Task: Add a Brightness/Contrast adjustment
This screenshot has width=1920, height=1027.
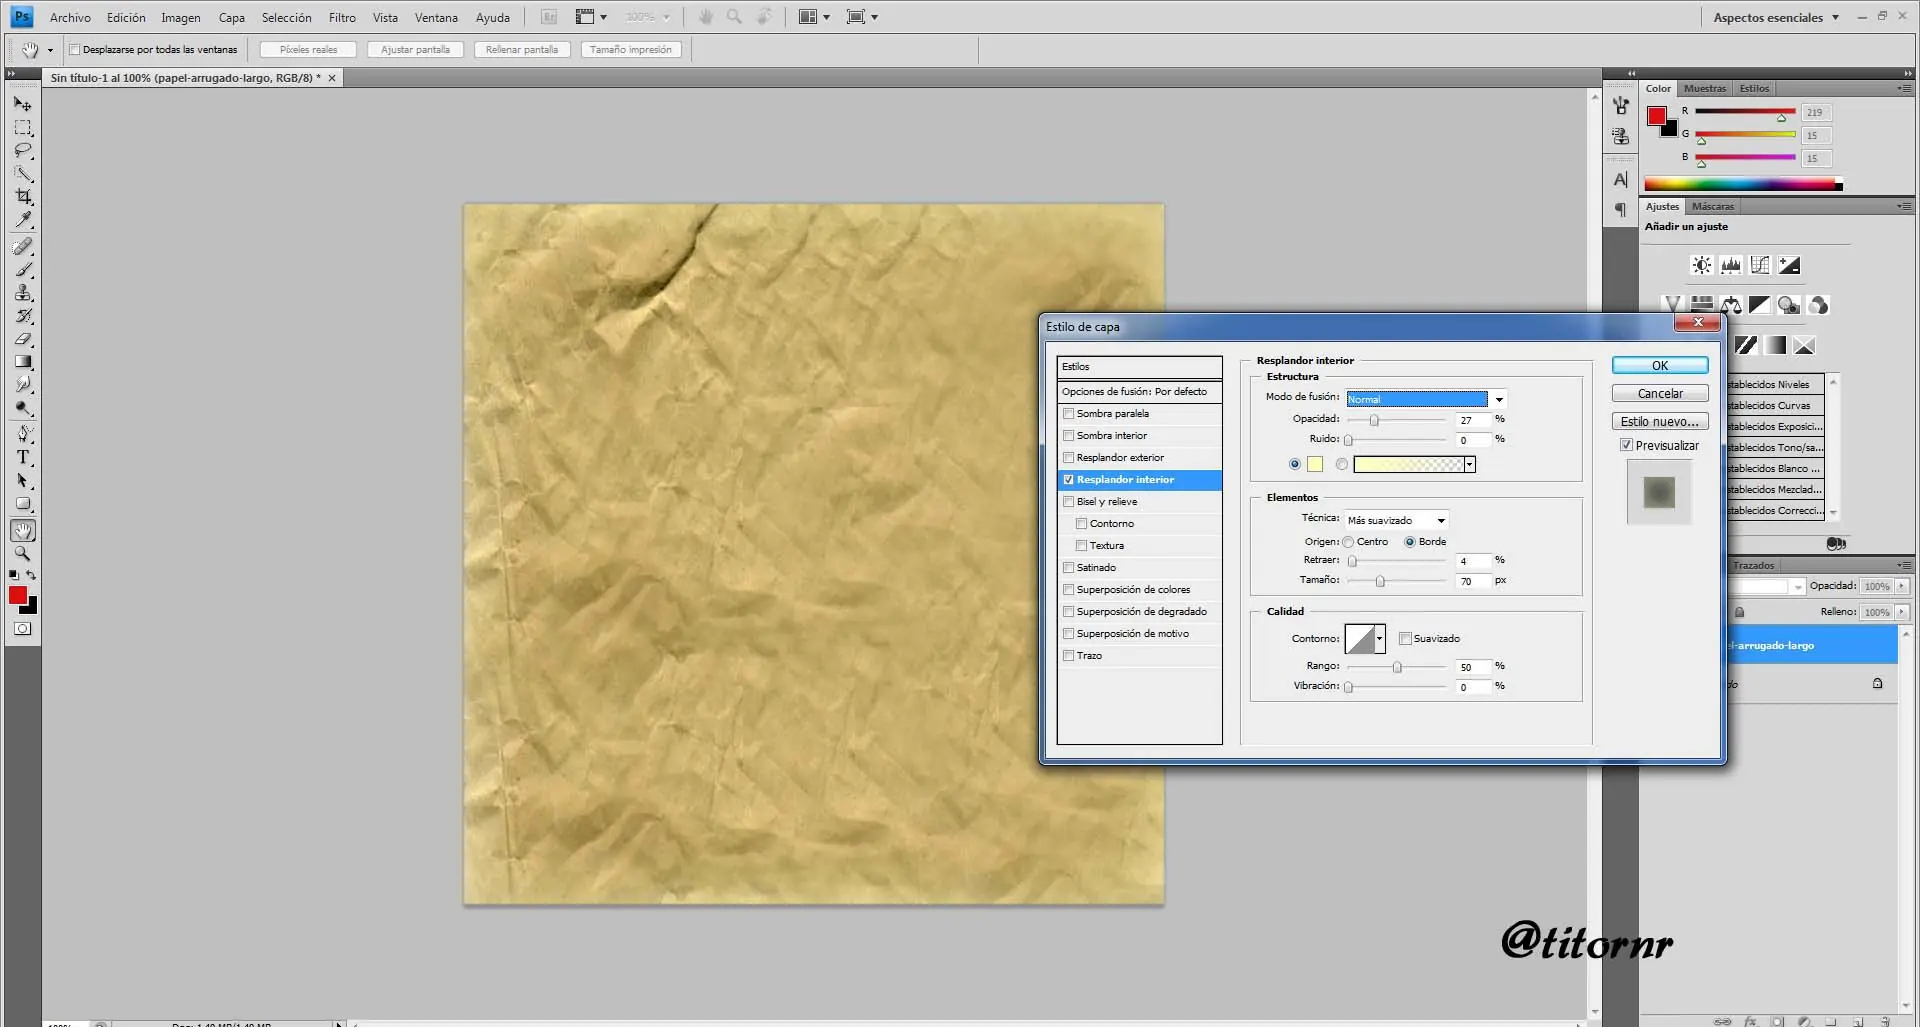Action: pos(1701,265)
